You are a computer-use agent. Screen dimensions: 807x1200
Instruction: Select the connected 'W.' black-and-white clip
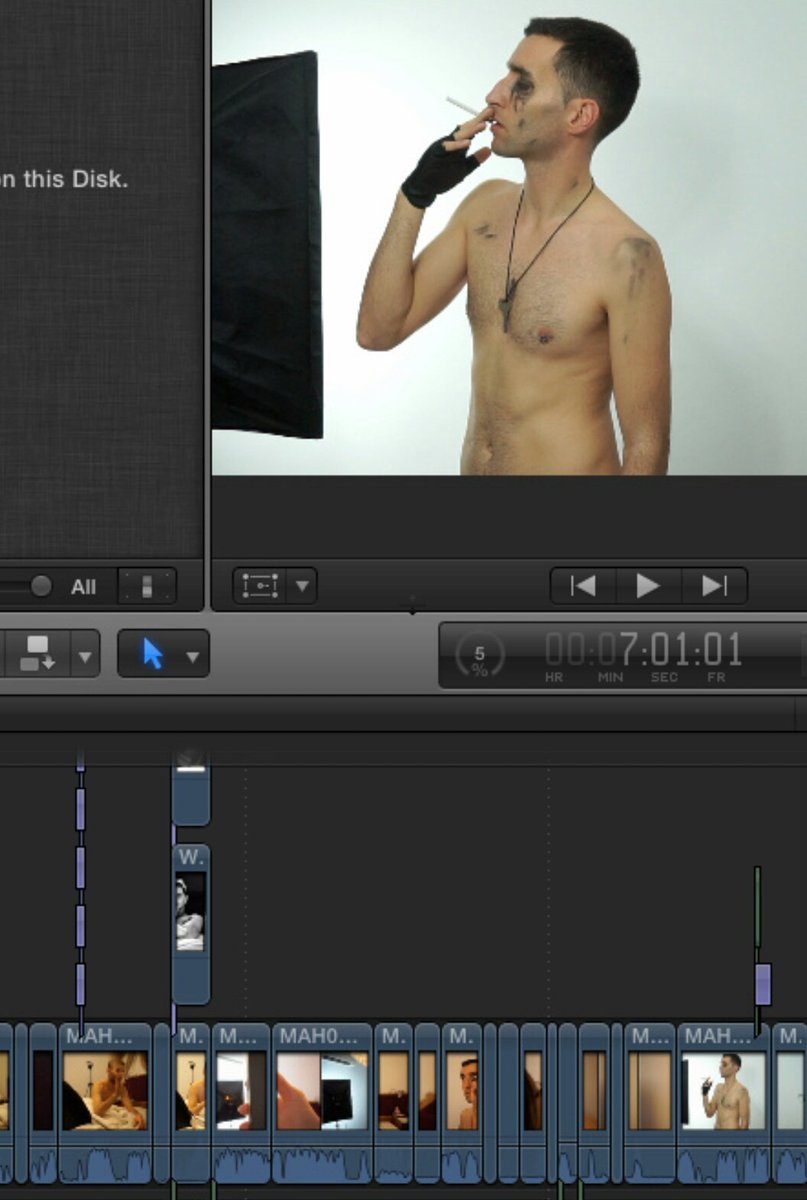191,924
